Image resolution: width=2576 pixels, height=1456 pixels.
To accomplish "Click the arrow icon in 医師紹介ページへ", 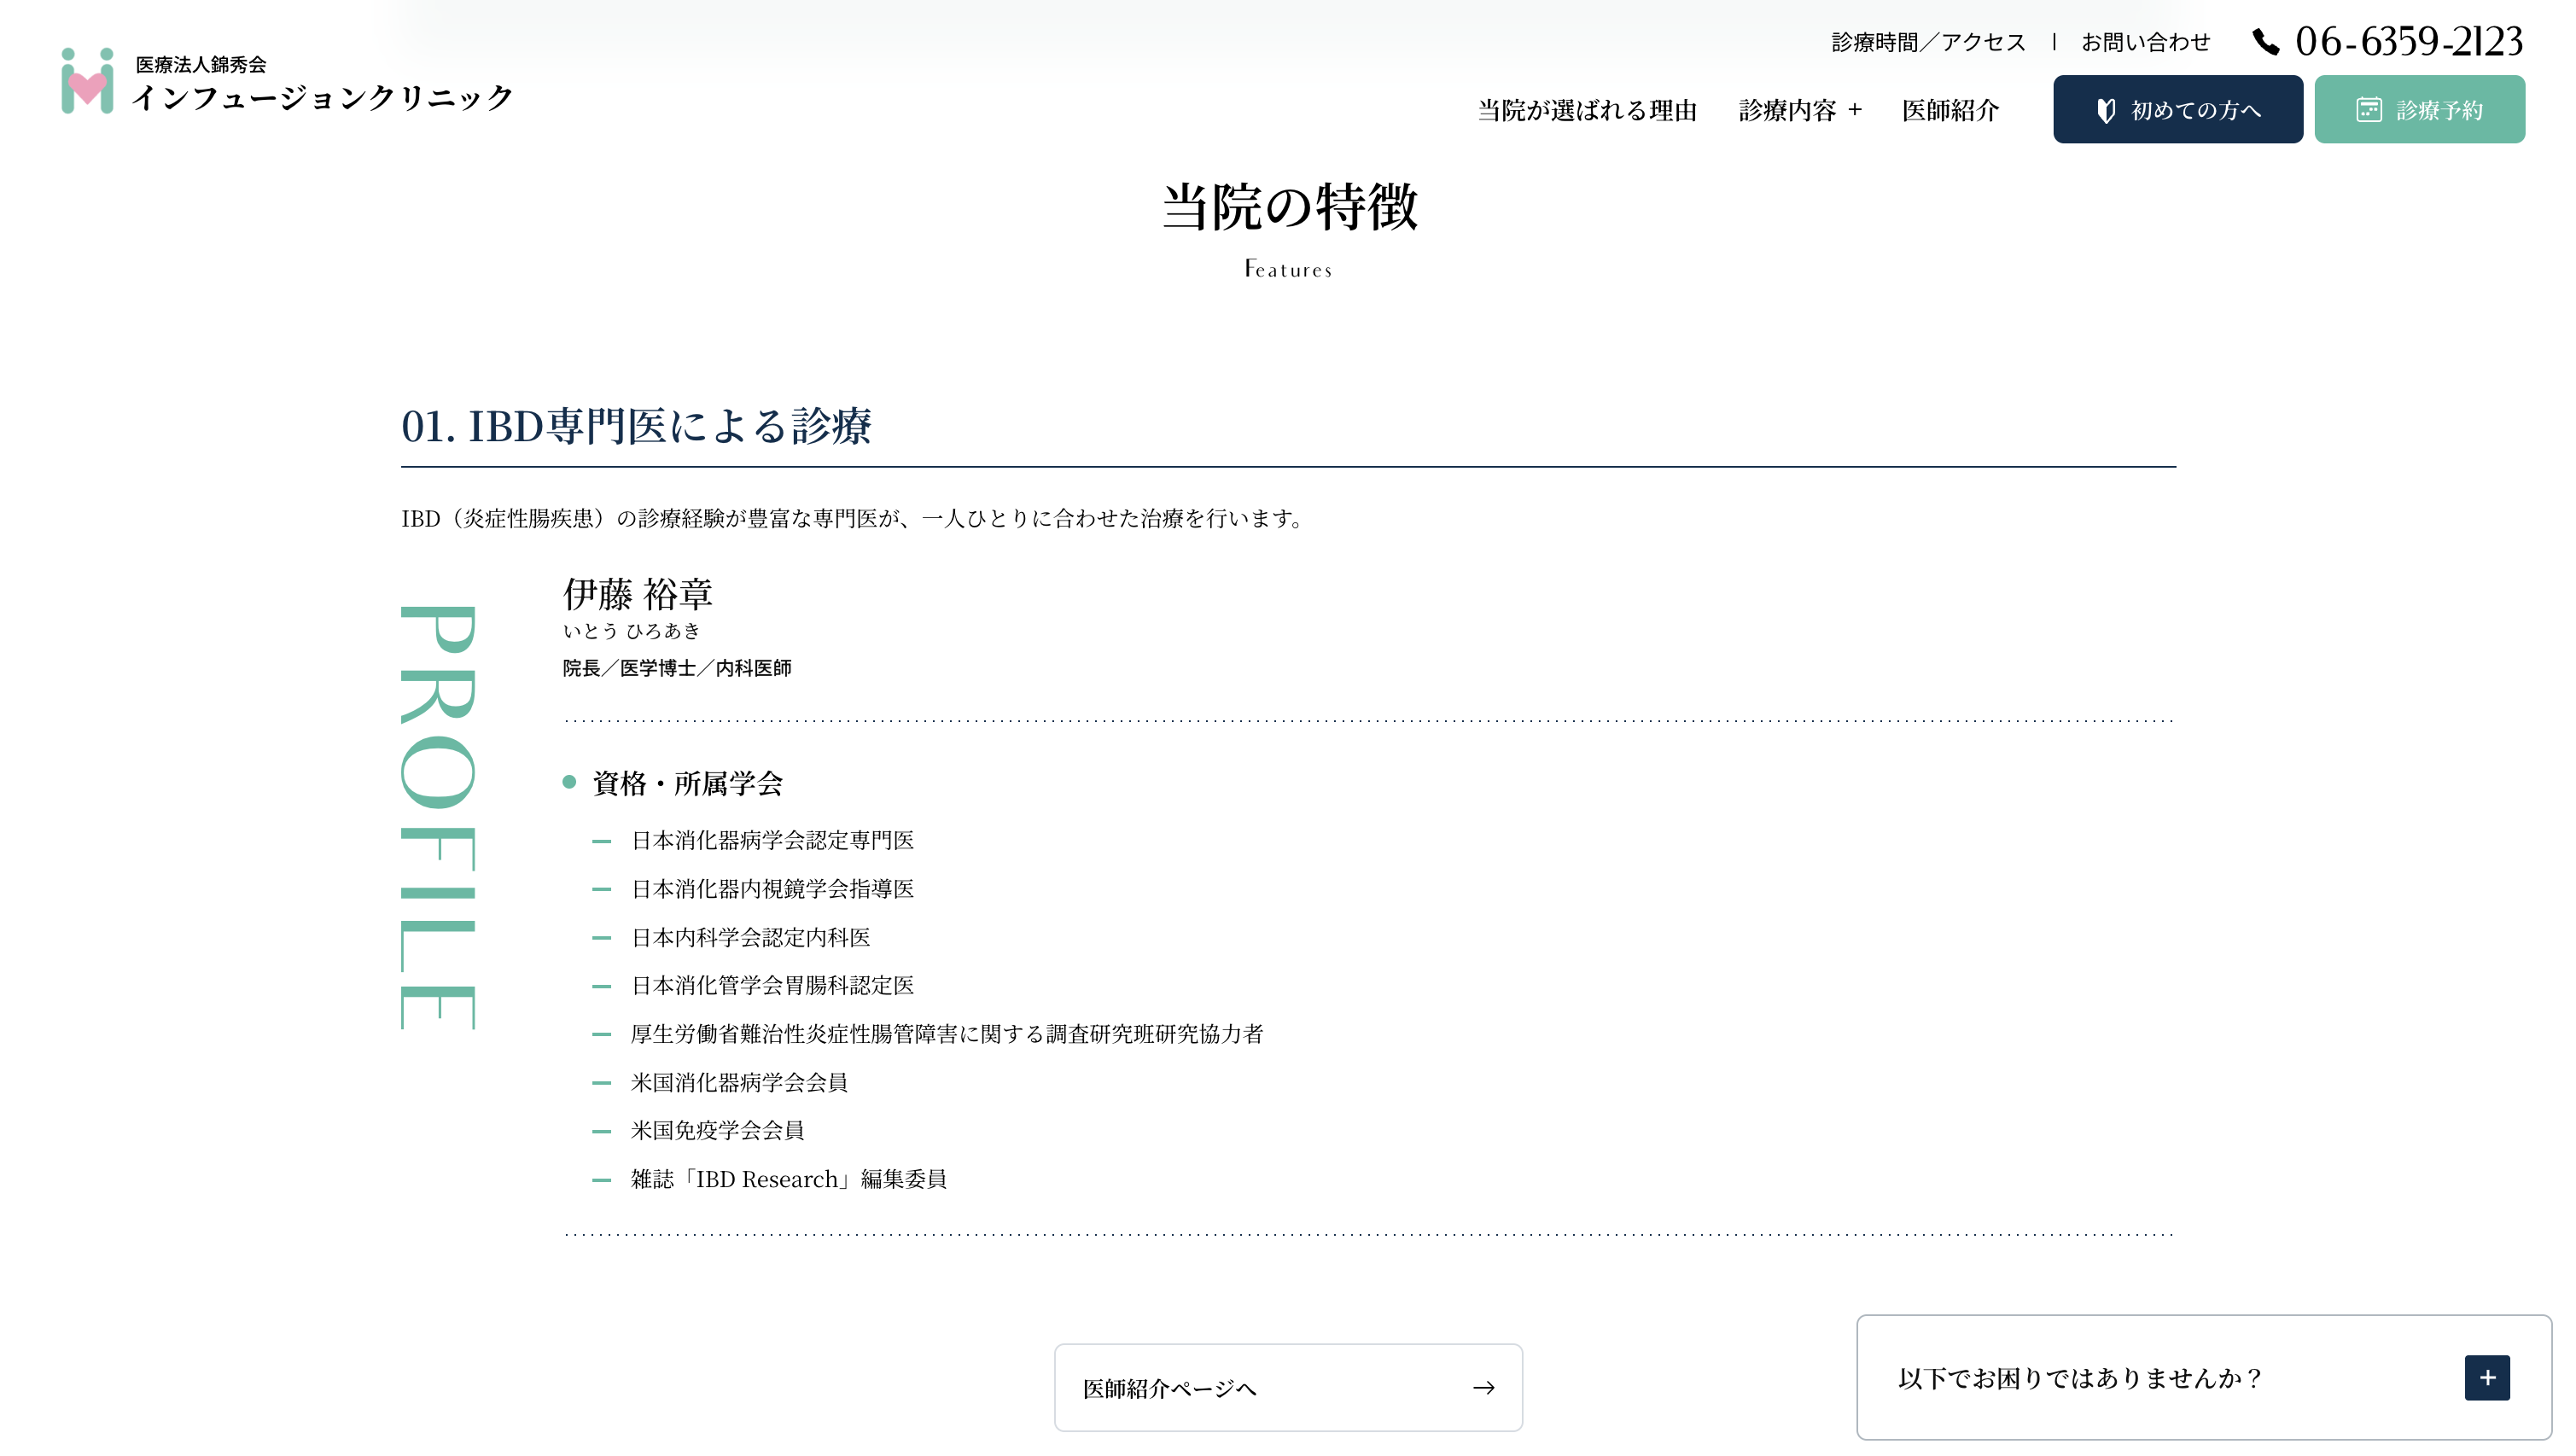I will (1483, 1388).
